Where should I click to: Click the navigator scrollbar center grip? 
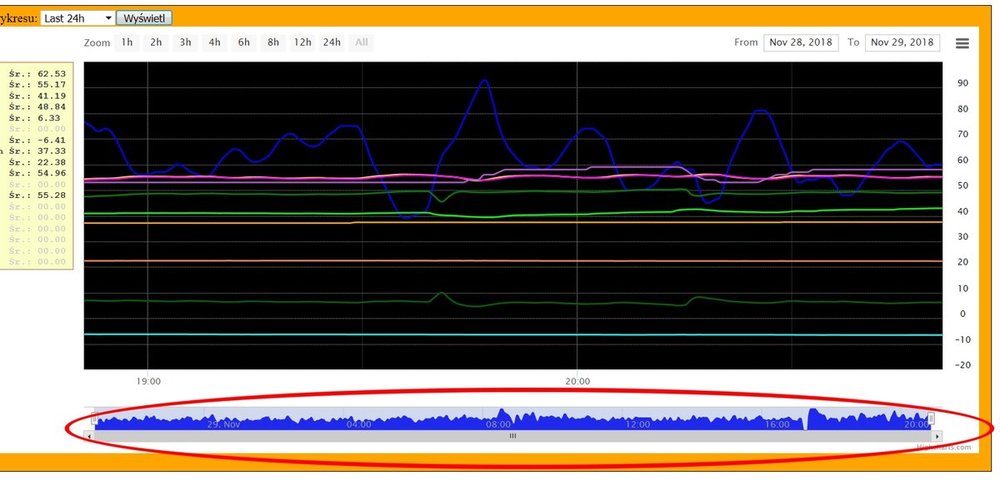(513, 436)
